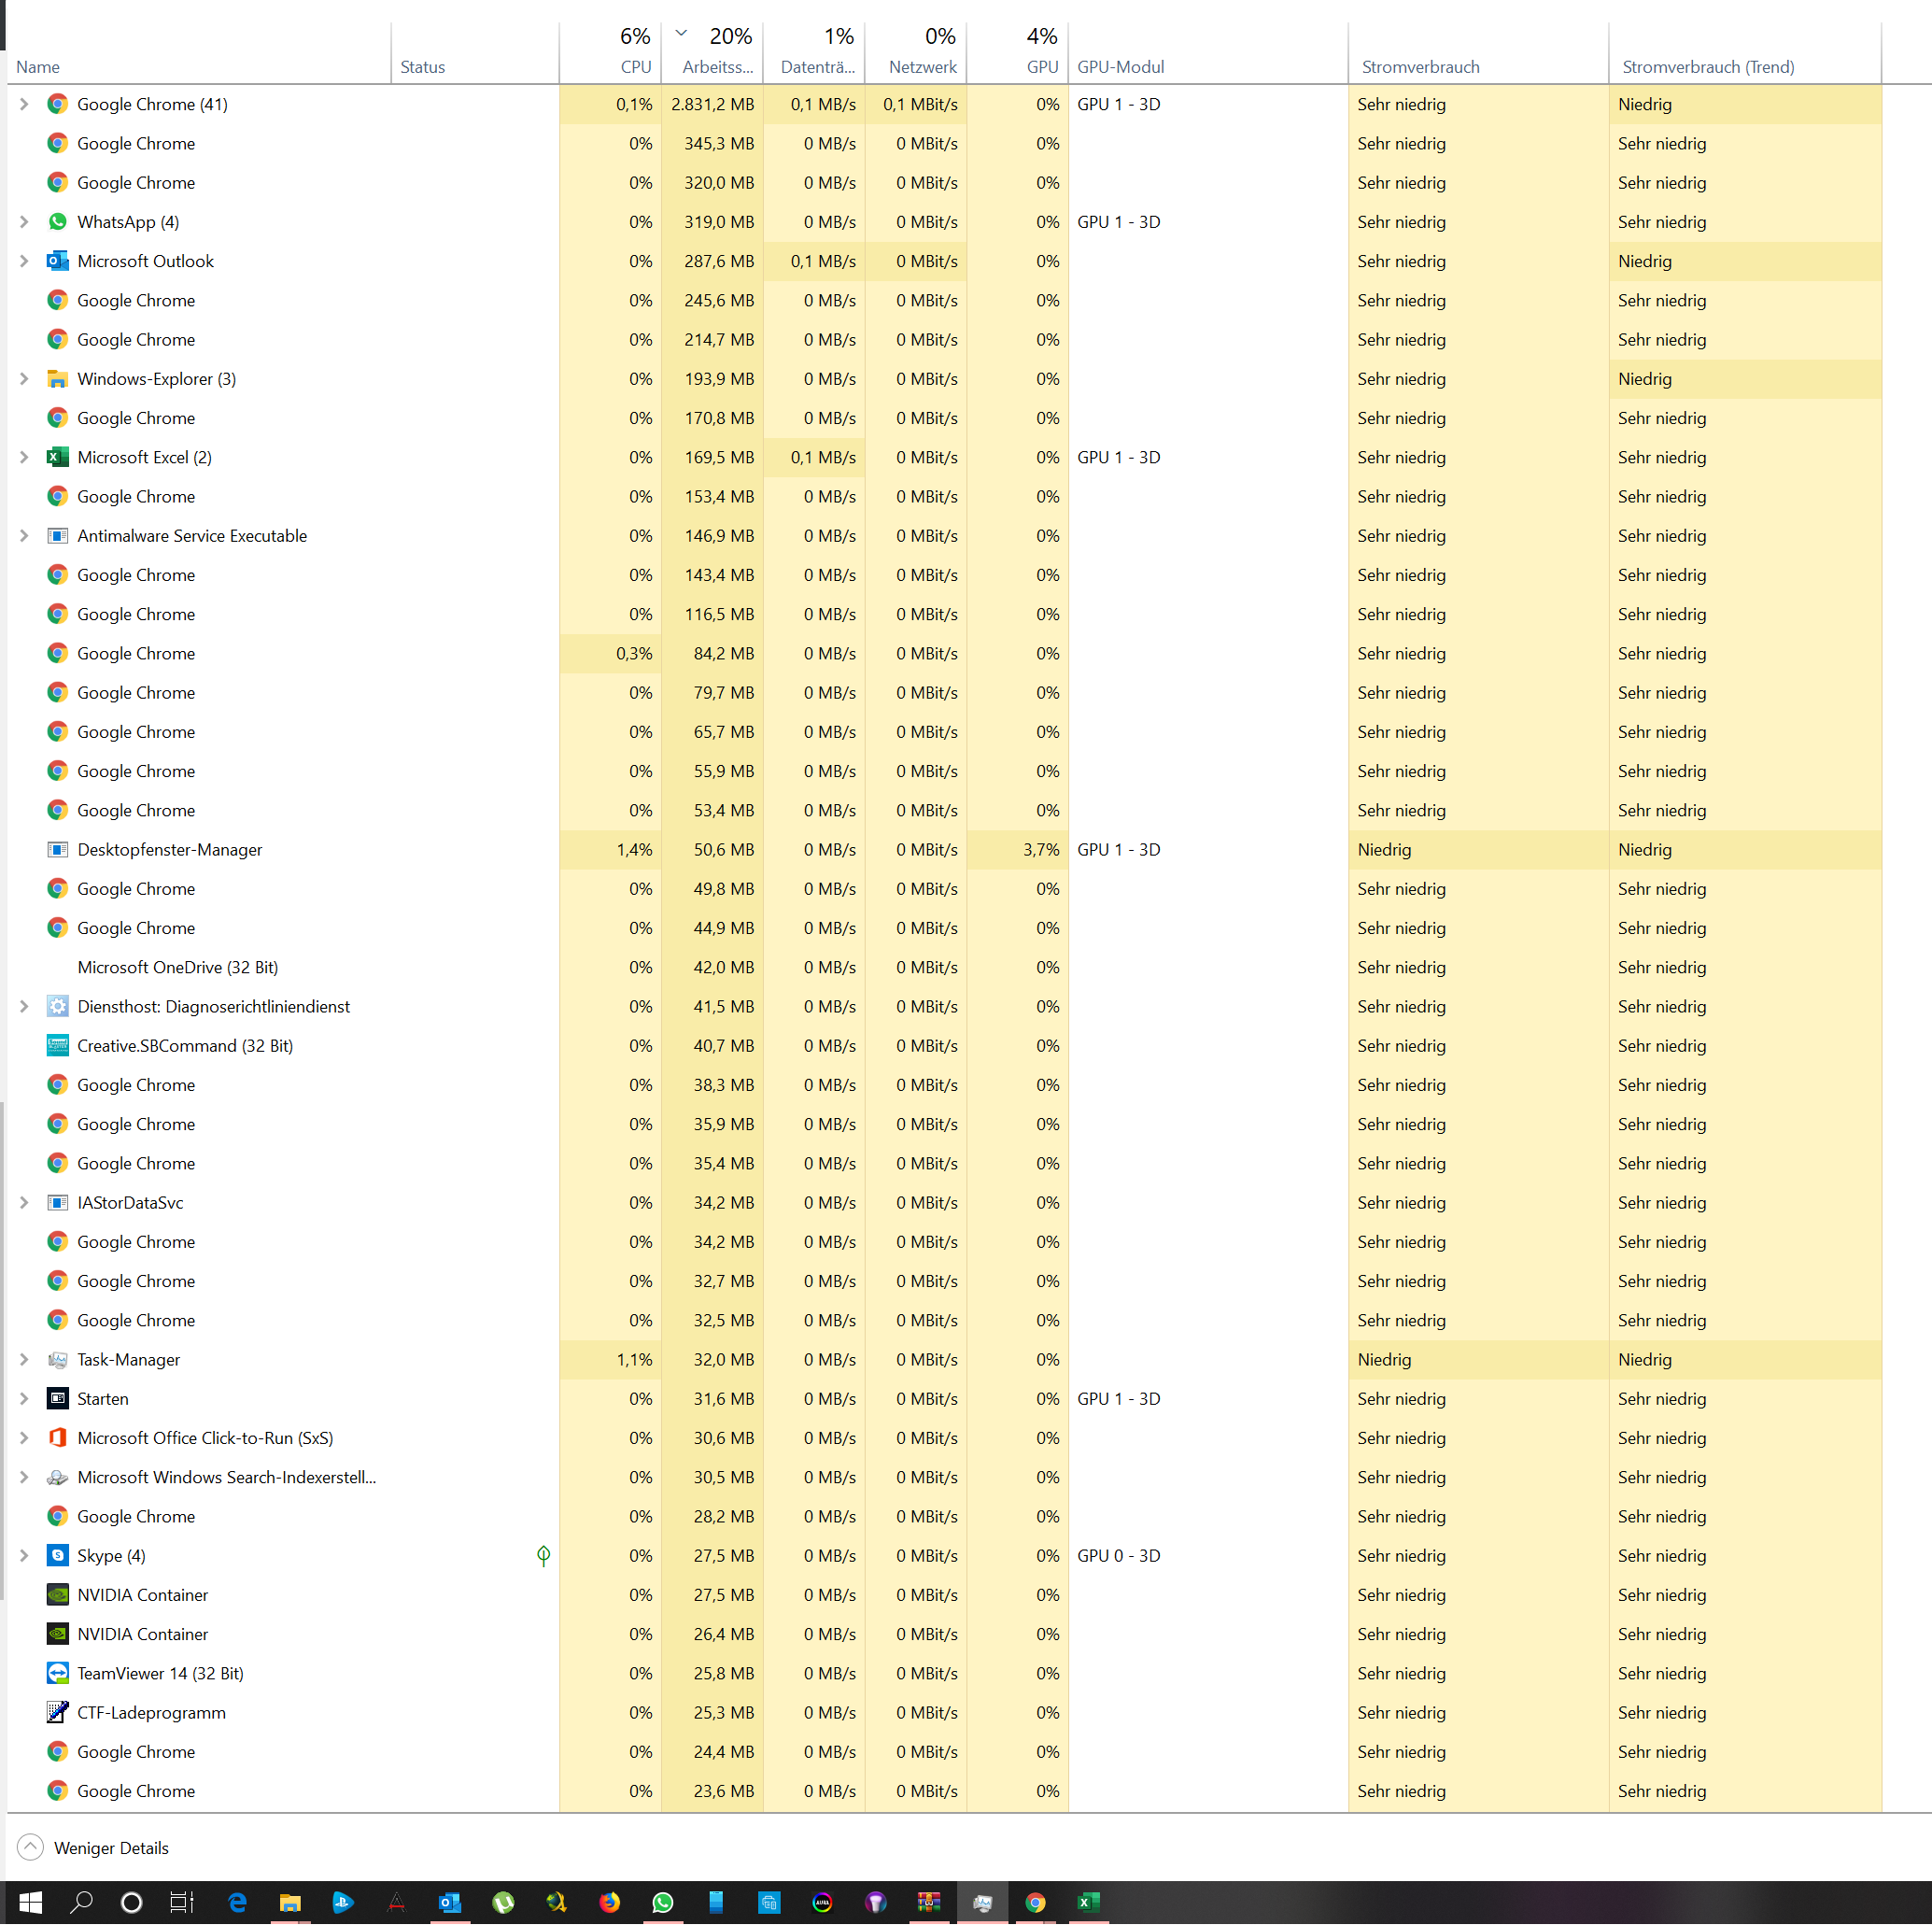Expand Antimalware Service Executable

tap(24, 536)
